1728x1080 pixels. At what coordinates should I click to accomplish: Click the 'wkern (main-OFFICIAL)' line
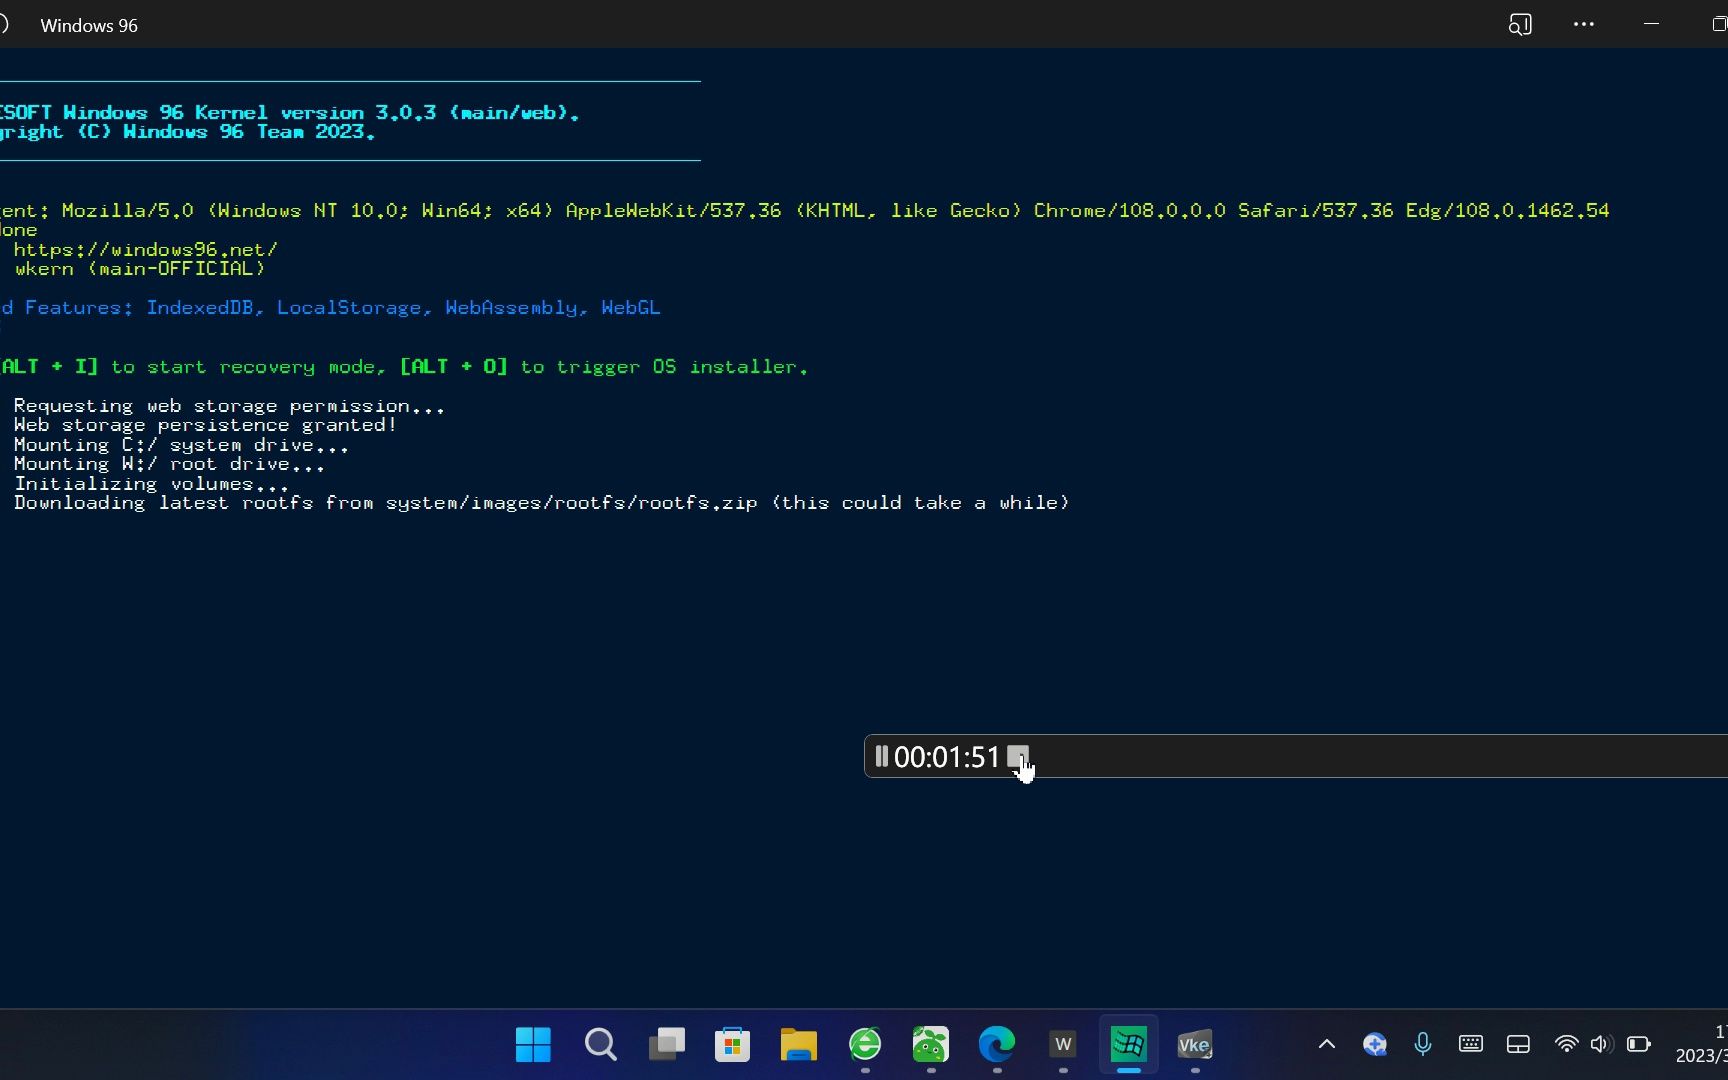pyautogui.click(x=140, y=268)
